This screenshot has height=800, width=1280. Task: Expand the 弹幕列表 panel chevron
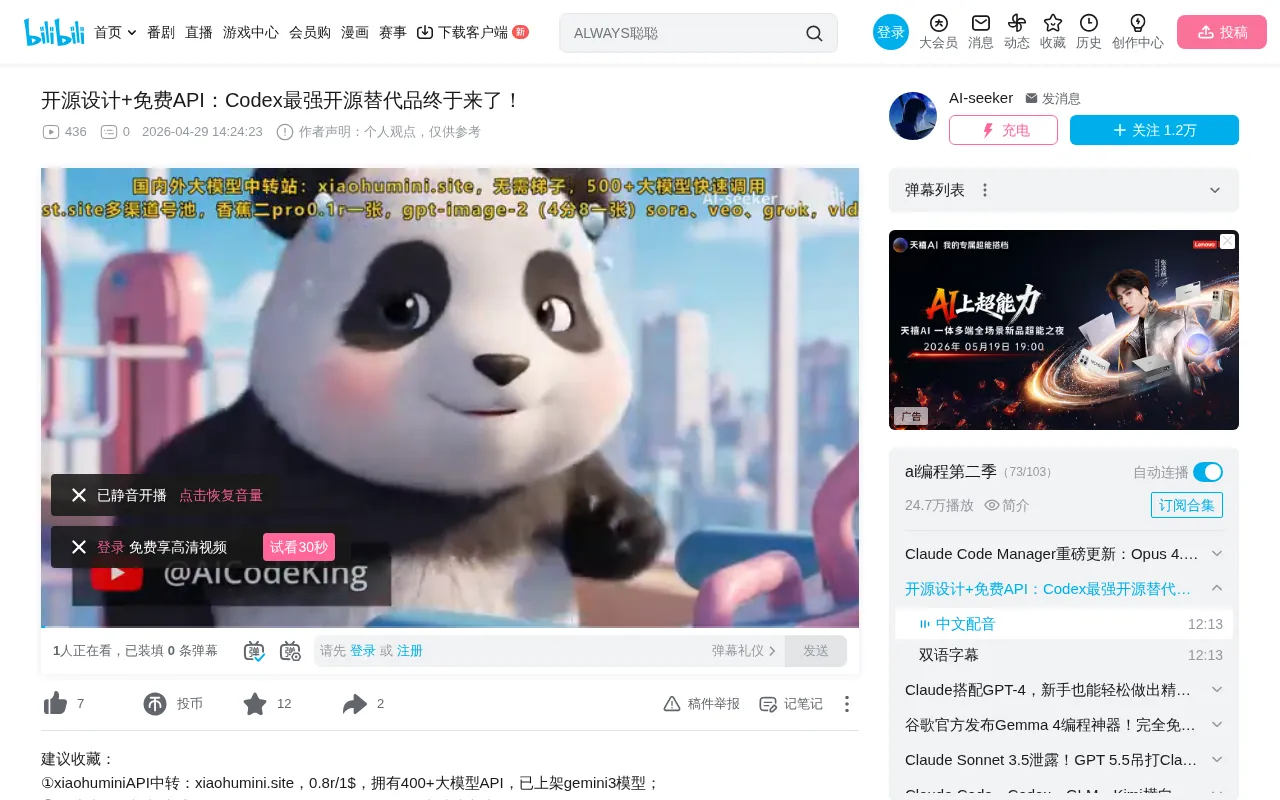(1215, 190)
